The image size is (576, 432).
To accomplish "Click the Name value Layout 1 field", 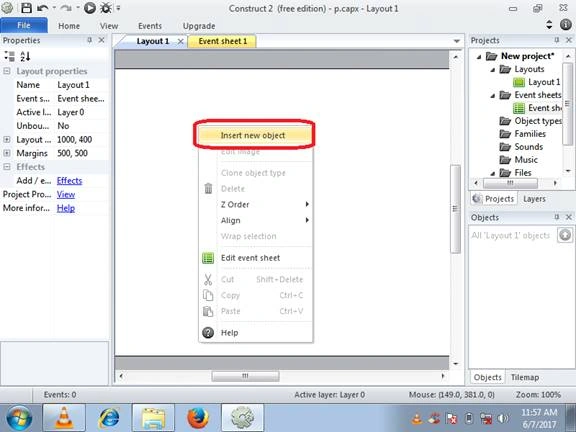I will point(82,85).
